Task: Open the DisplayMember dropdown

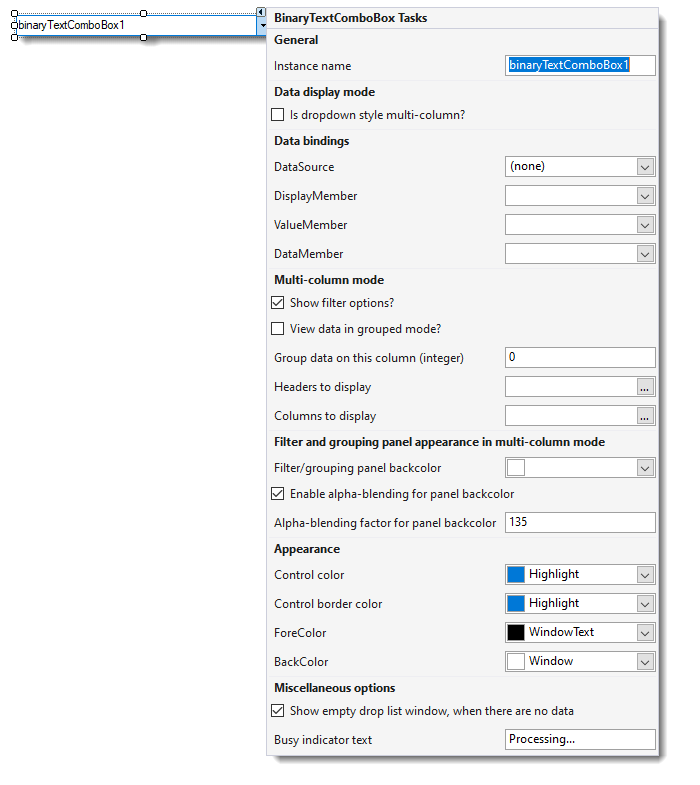Action: pos(645,196)
